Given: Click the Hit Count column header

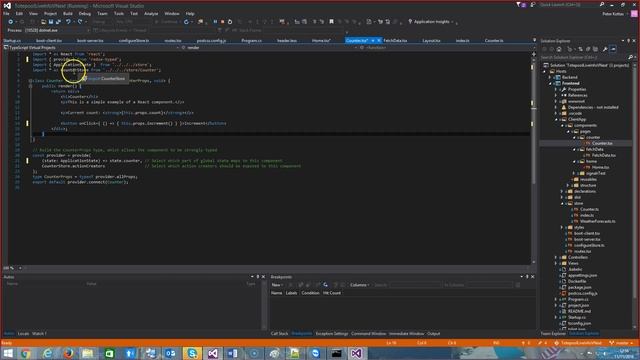Looking at the screenshot, I should (332, 293).
